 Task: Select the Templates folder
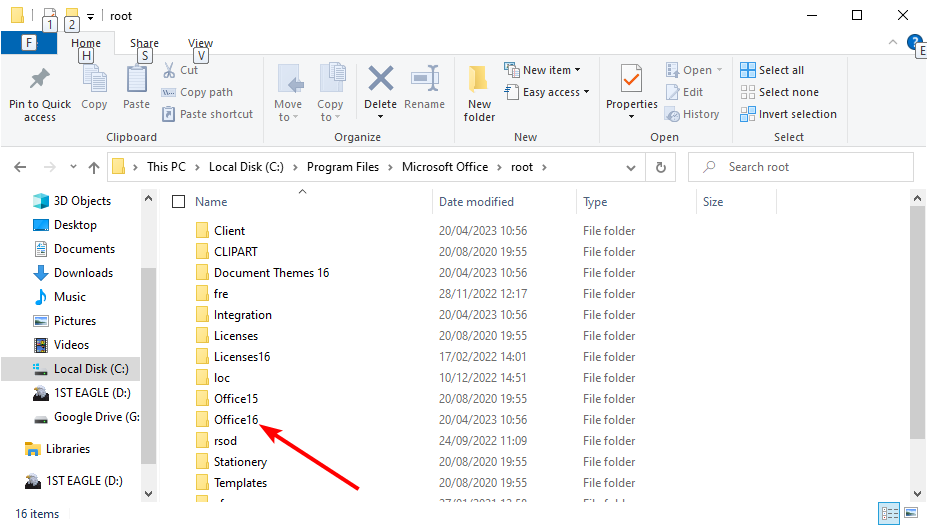point(240,483)
